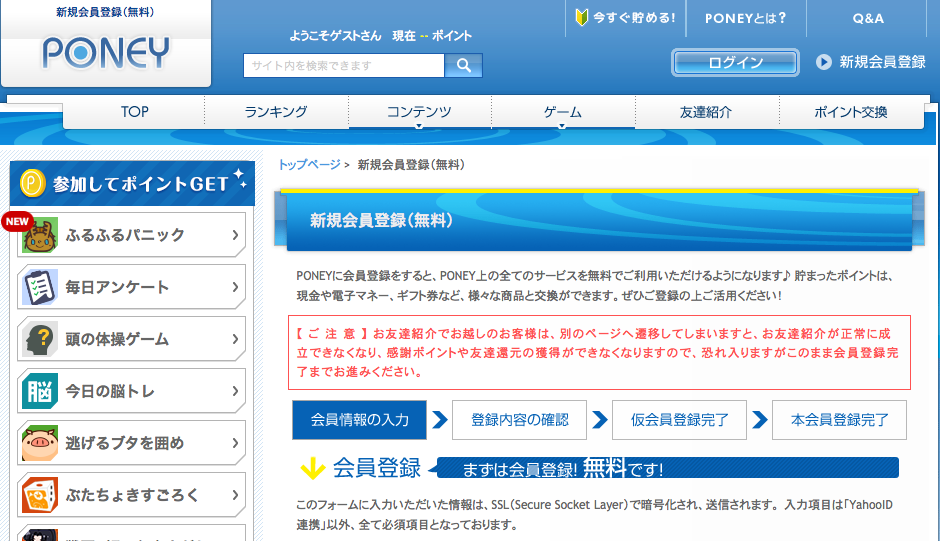This screenshot has height=541, width=940.
Task: Click the トップページ breadcrumb link
Action: pos(309,165)
